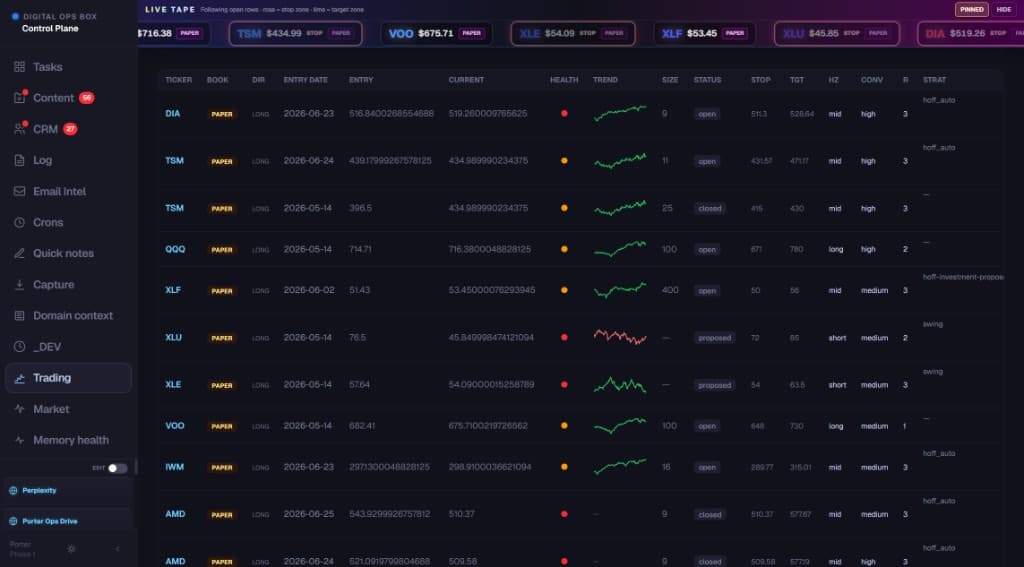
Task: Click the health dot in VOO row
Action: click(564, 426)
